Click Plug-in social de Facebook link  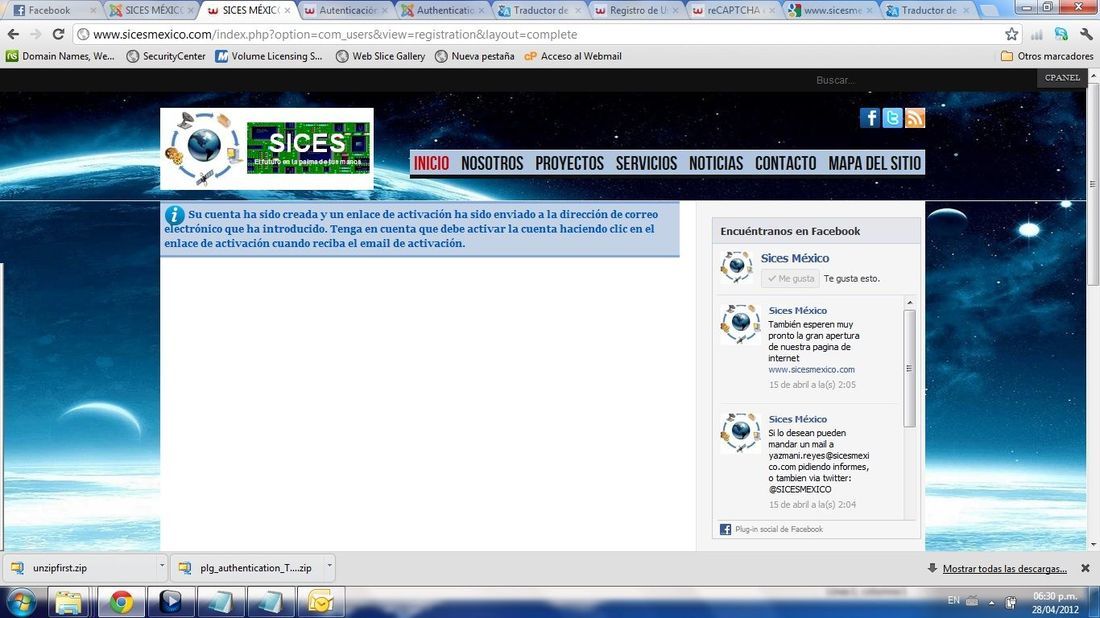coord(779,530)
